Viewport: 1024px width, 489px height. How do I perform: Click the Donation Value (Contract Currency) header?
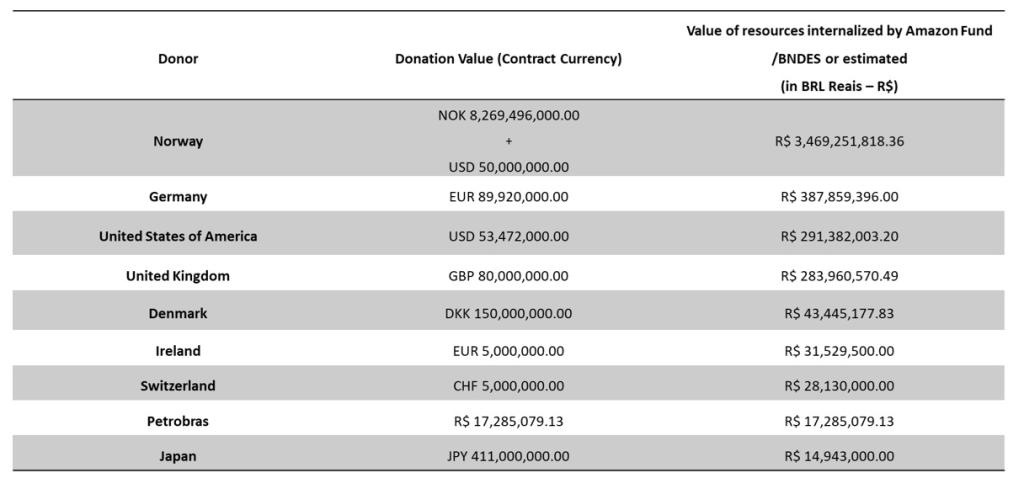point(508,59)
